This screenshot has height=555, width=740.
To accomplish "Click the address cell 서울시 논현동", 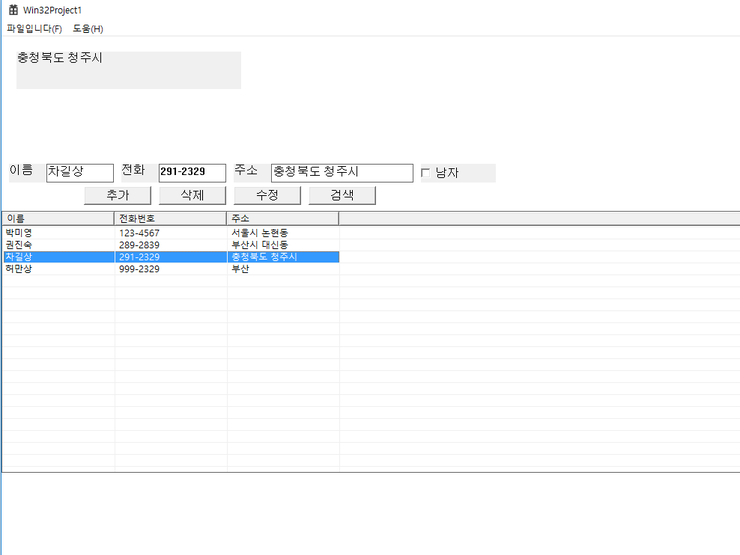I will click(x=260, y=233).
